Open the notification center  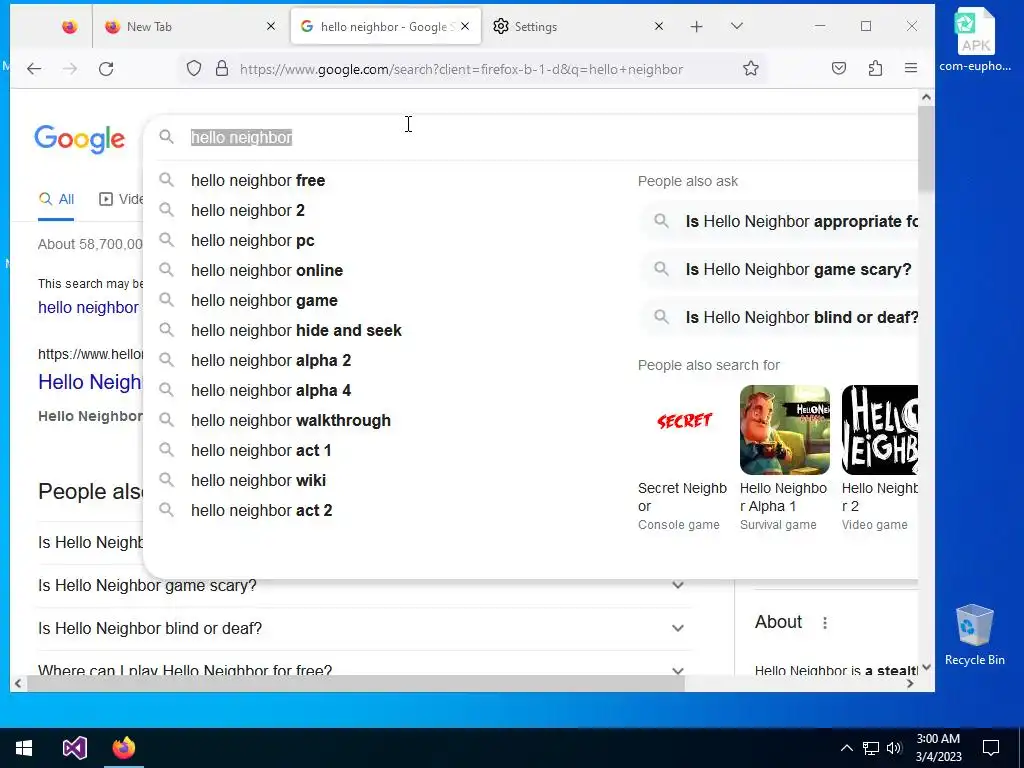[x=991, y=748]
